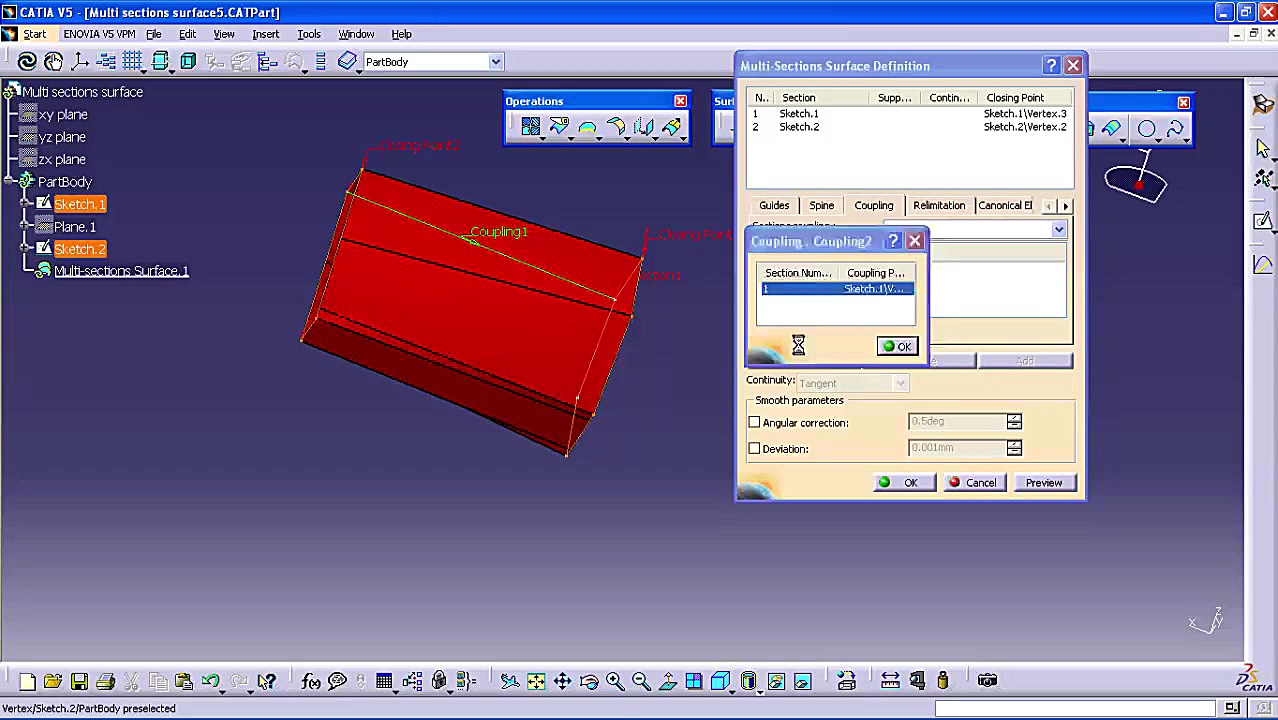Enable the Deviation checkbox
Screen dimensions: 1278x720
click(755, 449)
